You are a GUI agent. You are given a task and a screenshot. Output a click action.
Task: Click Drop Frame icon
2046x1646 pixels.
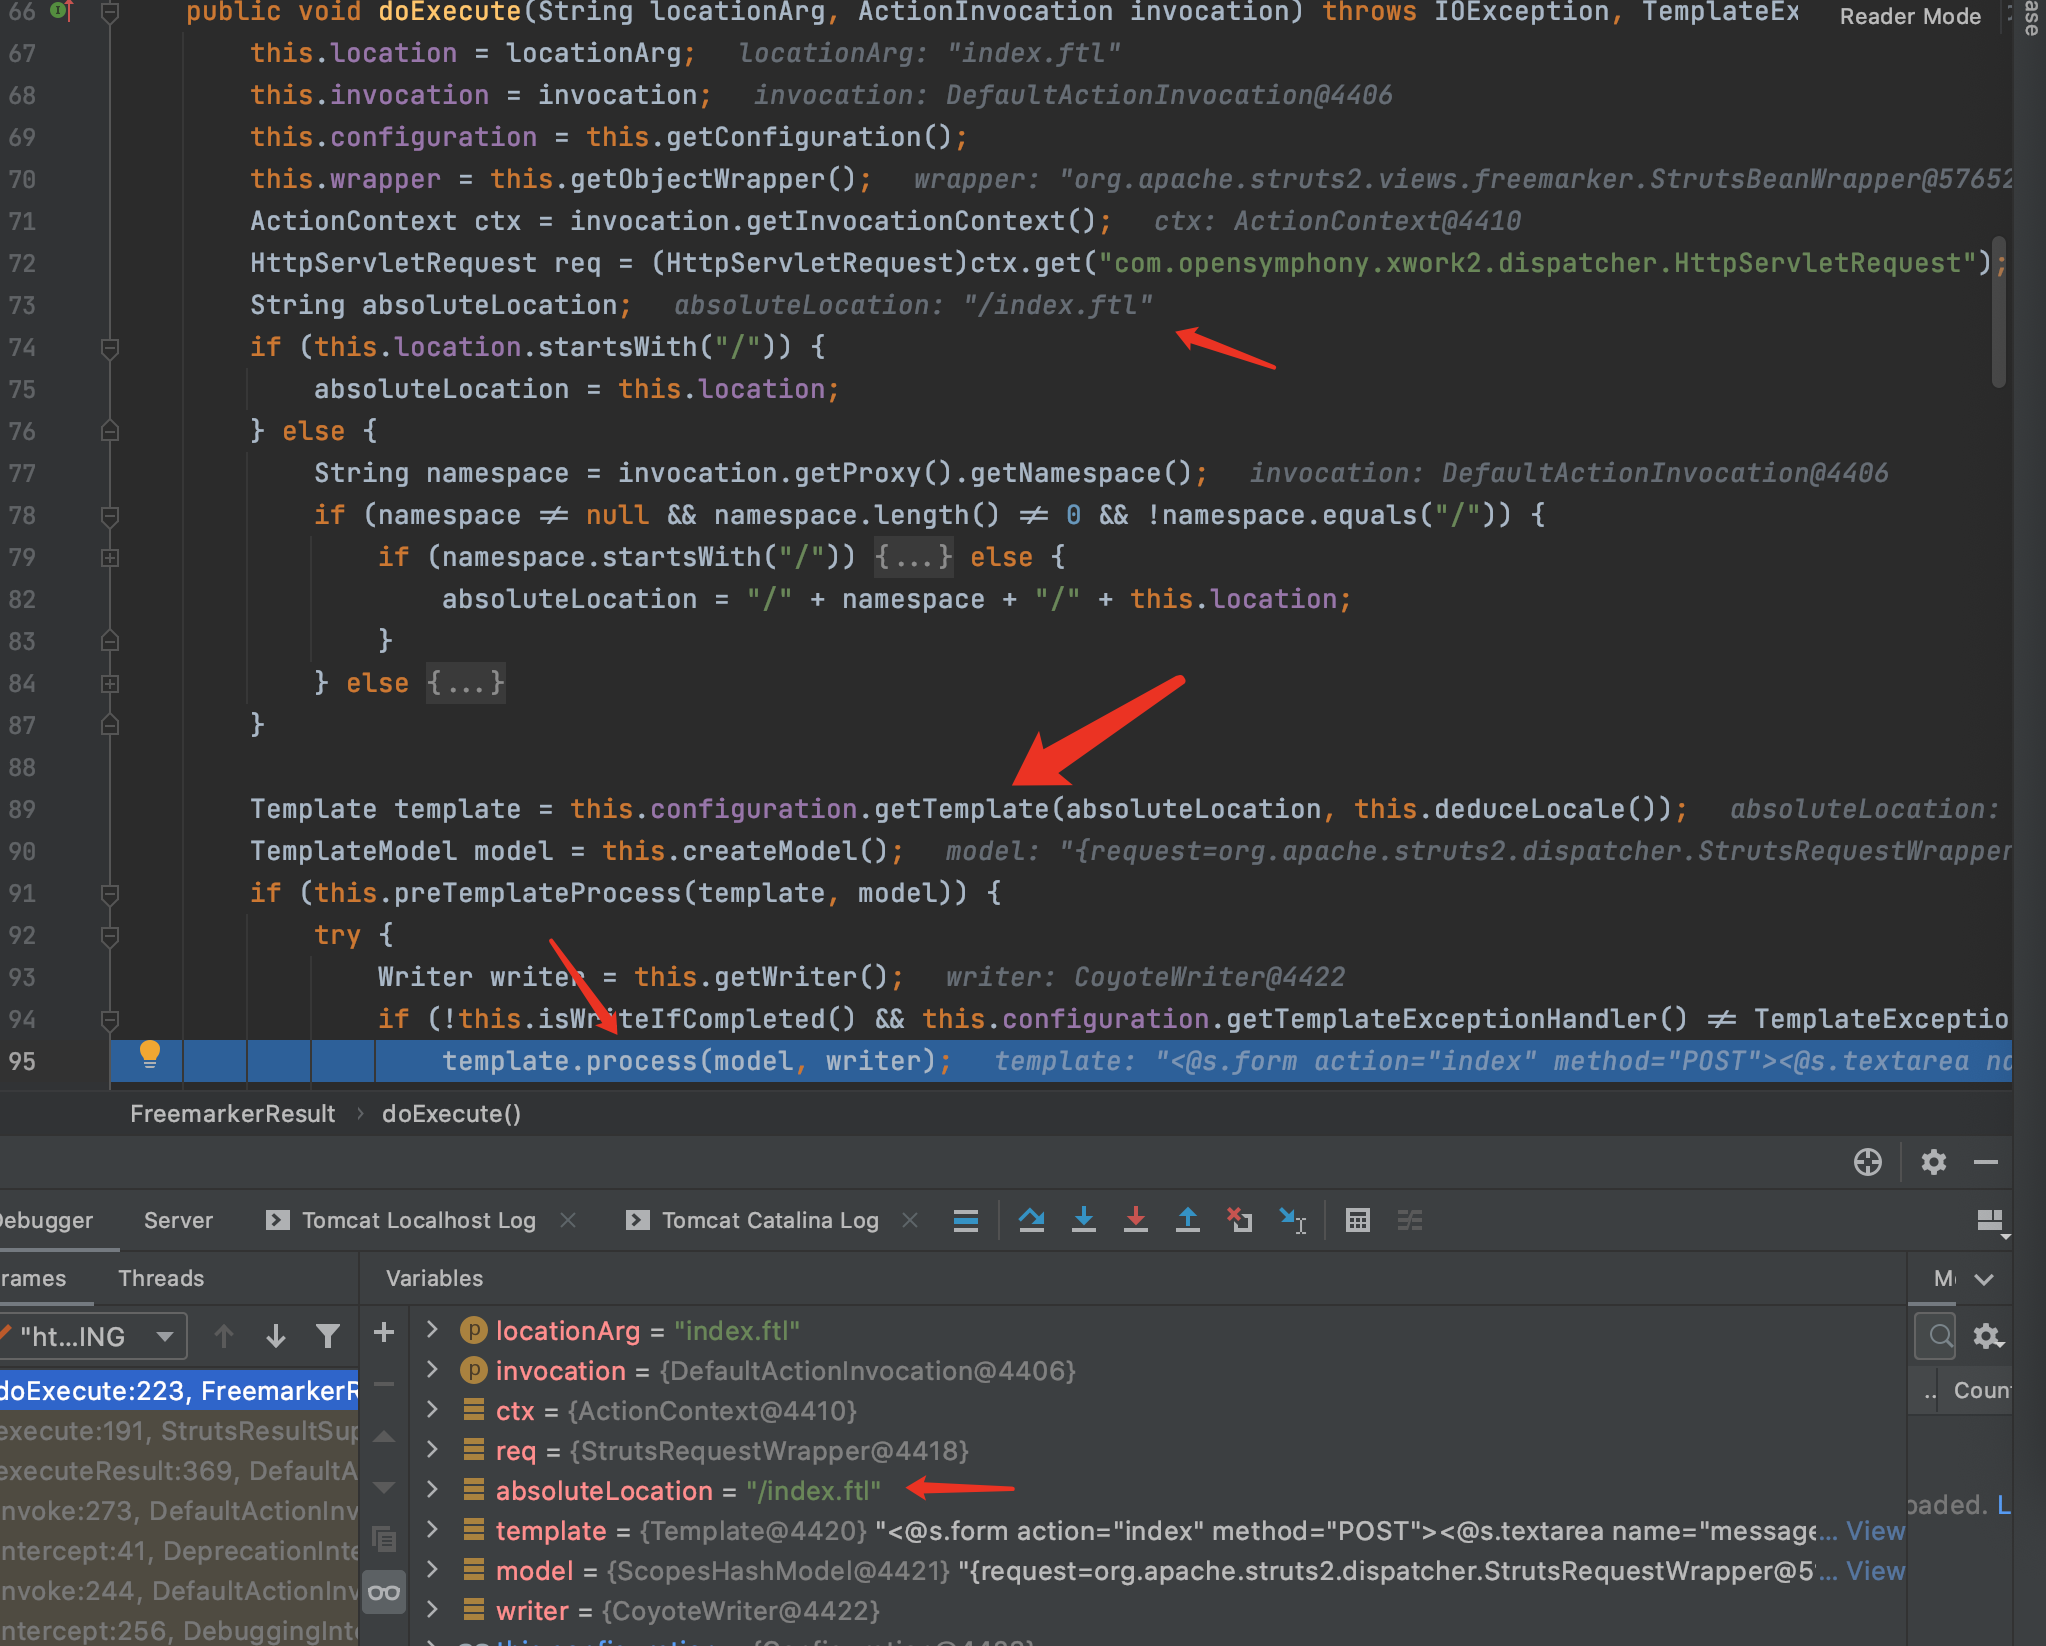(x=1239, y=1220)
